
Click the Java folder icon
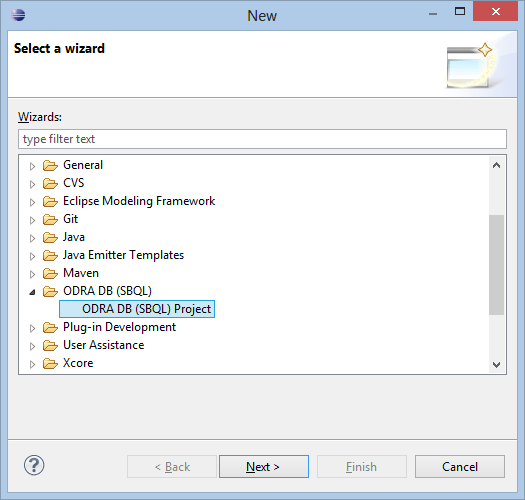[50, 238]
